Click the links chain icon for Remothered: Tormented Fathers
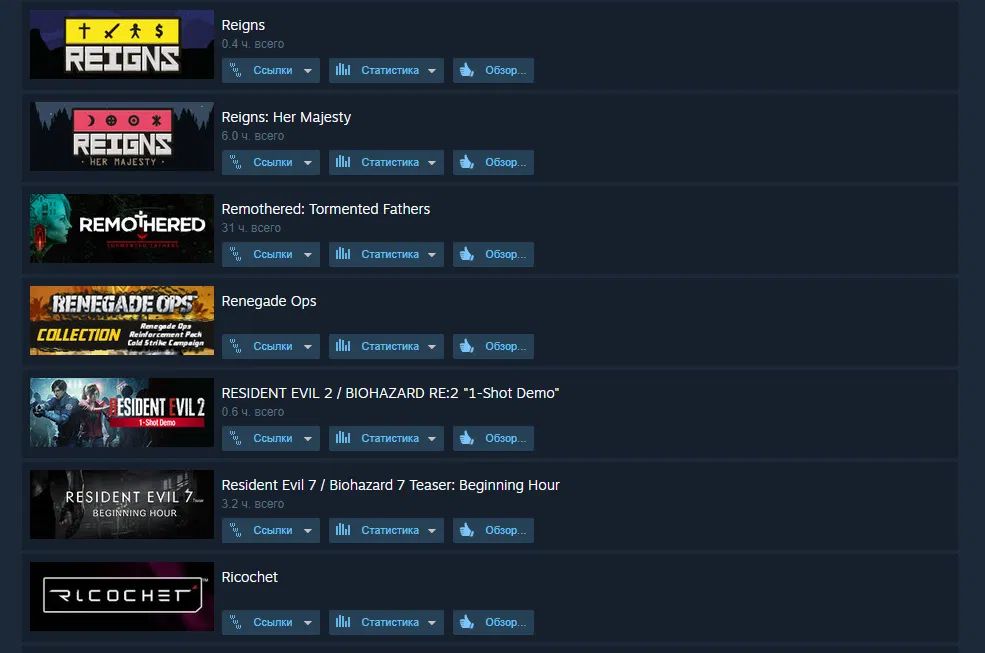Viewport: 985px width, 653px height. coord(236,254)
